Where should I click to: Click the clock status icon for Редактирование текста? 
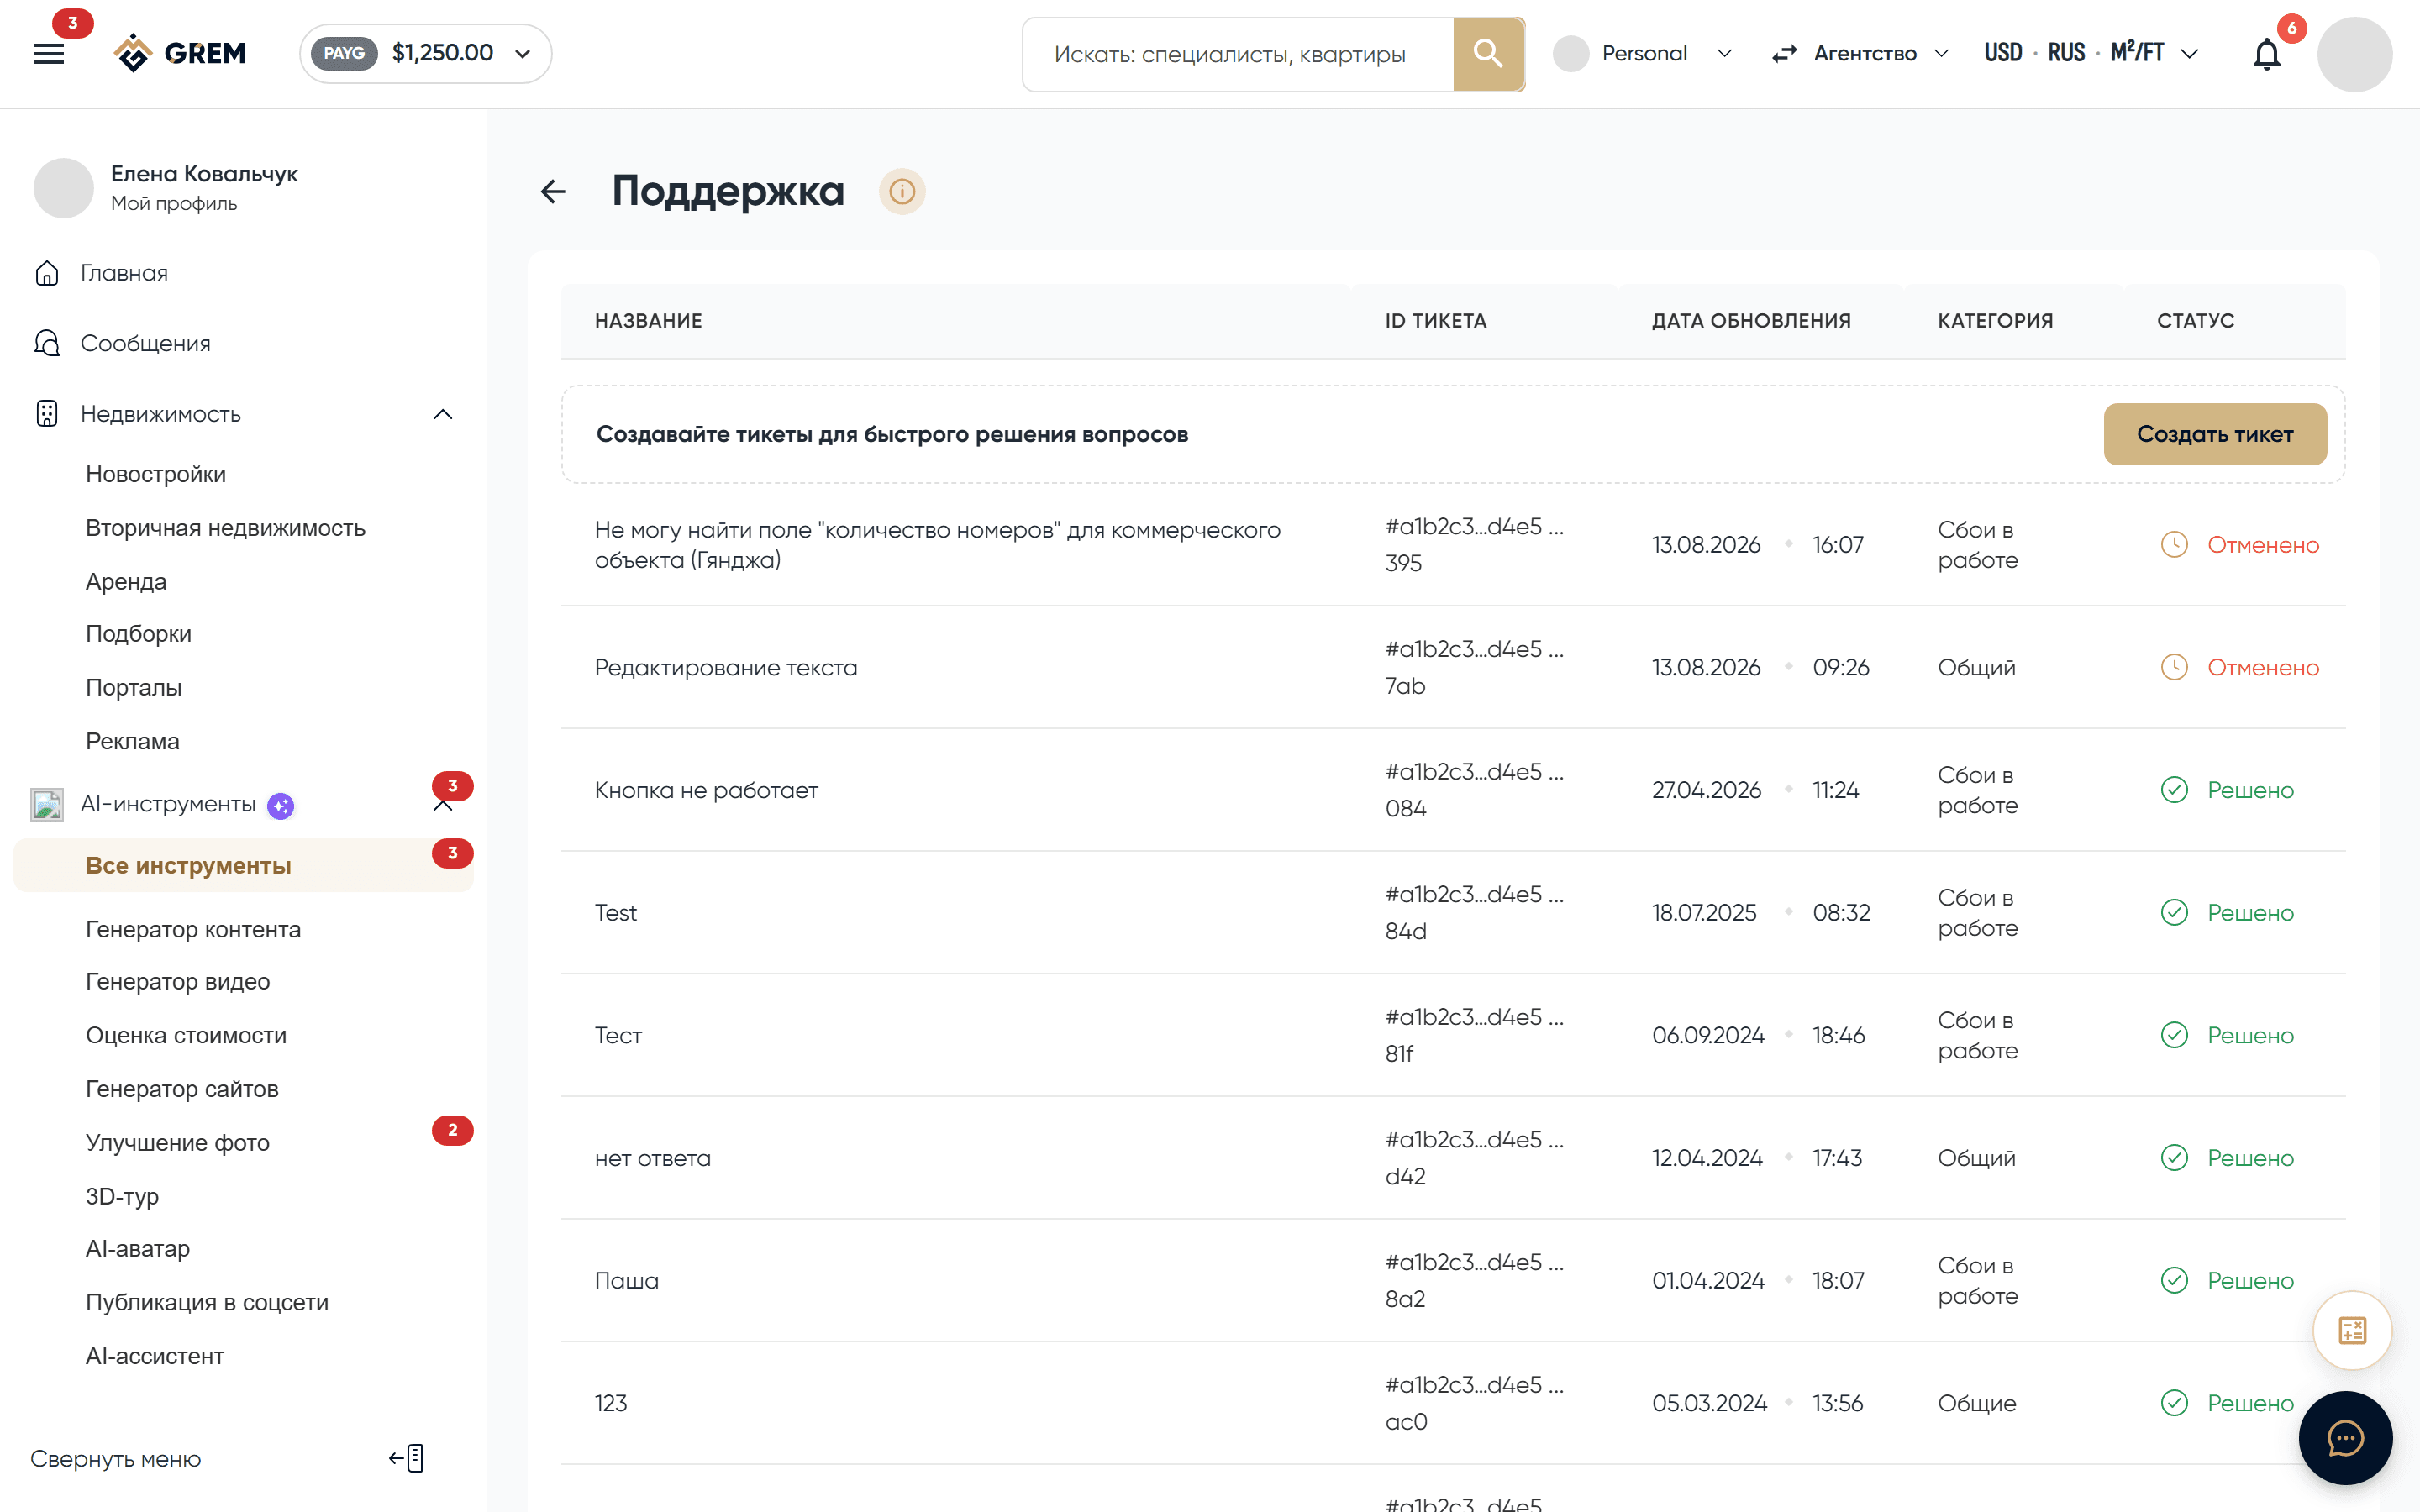(x=2174, y=667)
